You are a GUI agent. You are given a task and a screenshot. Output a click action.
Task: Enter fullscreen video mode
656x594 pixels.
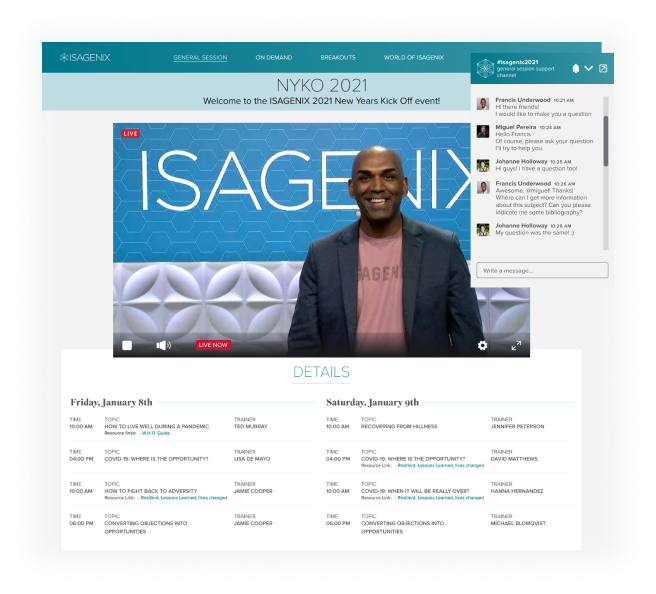coord(516,346)
